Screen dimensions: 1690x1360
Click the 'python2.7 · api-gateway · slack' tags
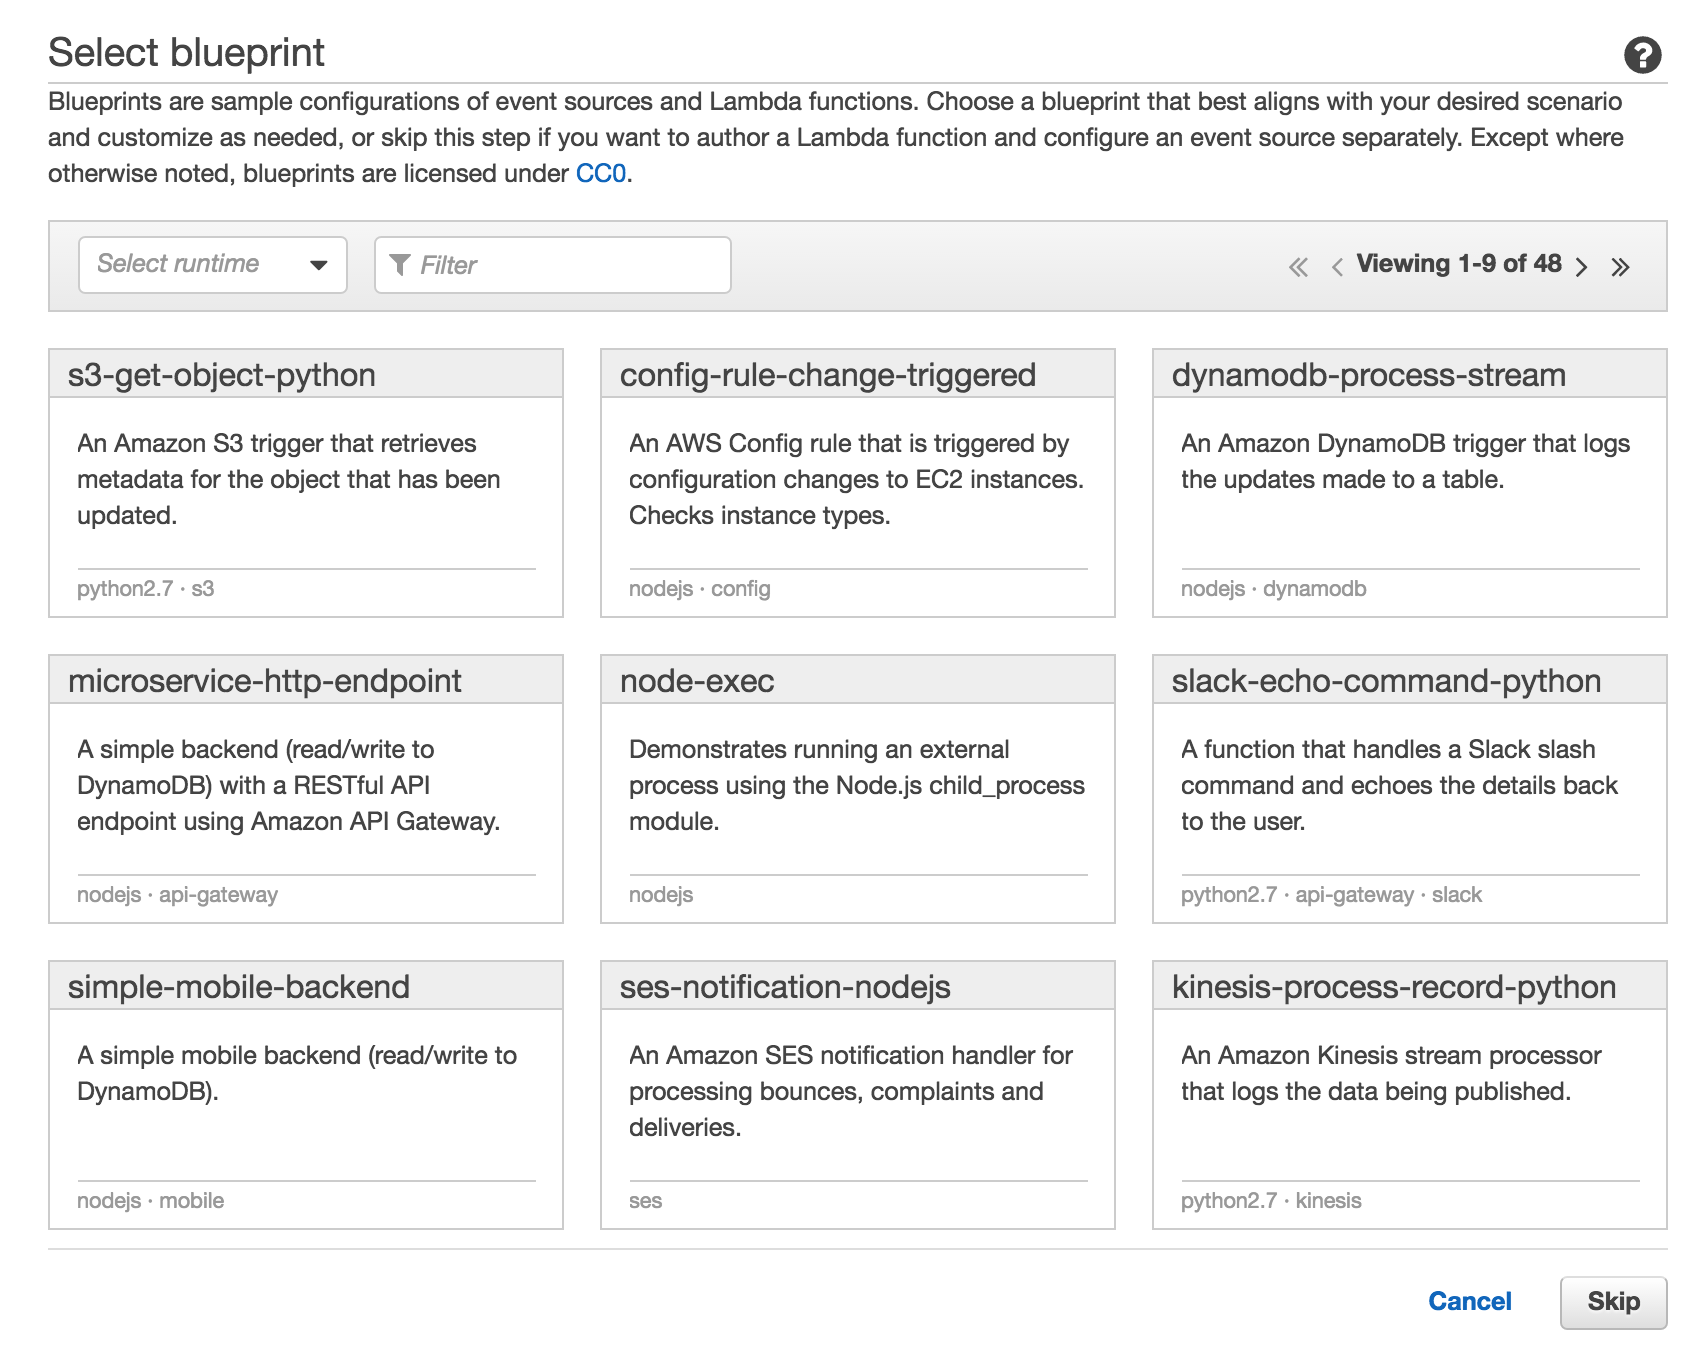(1332, 895)
